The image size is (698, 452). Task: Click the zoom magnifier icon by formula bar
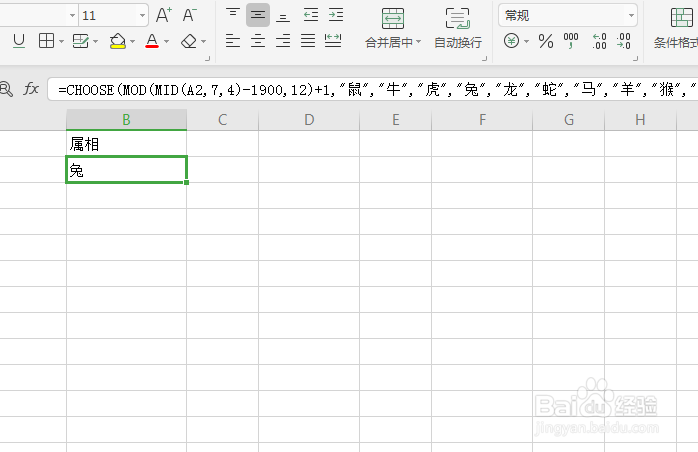coord(6,89)
